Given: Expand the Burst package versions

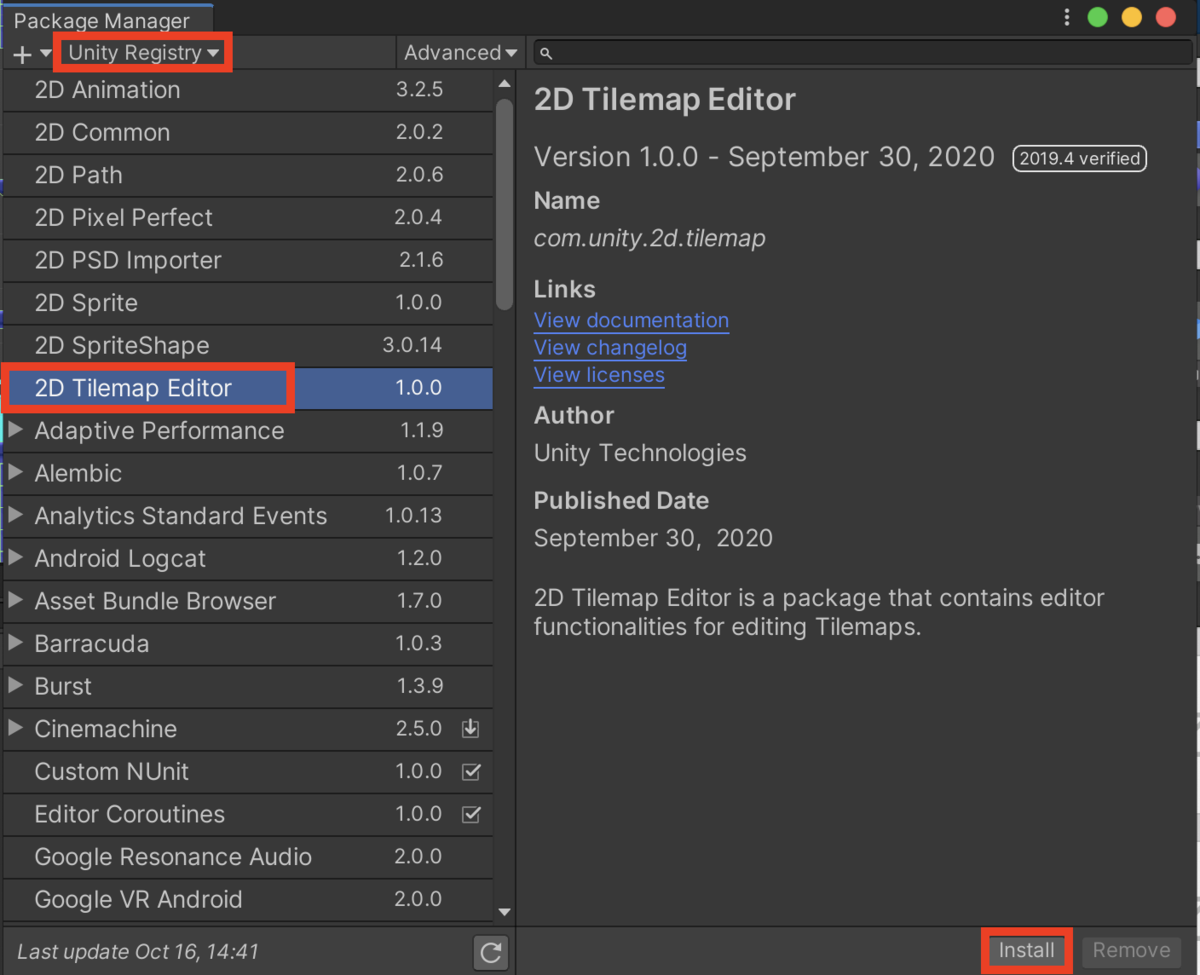Looking at the screenshot, I should click(x=15, y=686).
